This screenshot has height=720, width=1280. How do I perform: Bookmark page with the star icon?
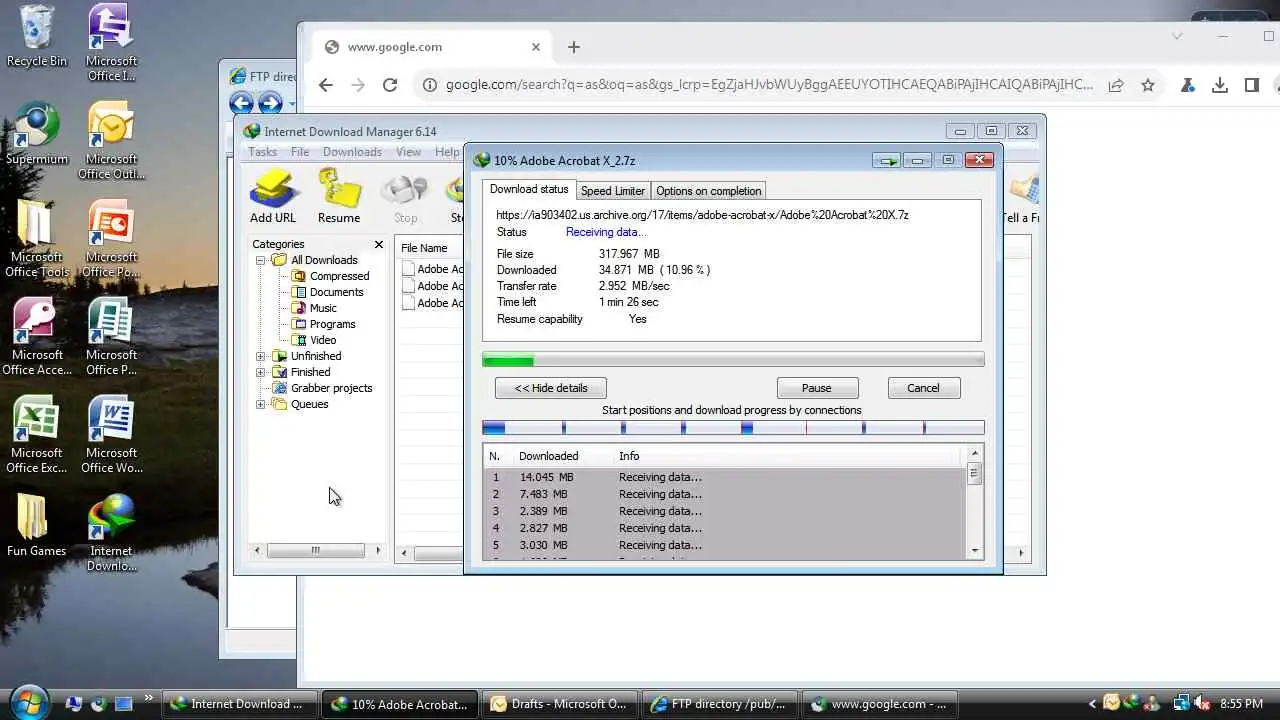[x=1148, y=85]
